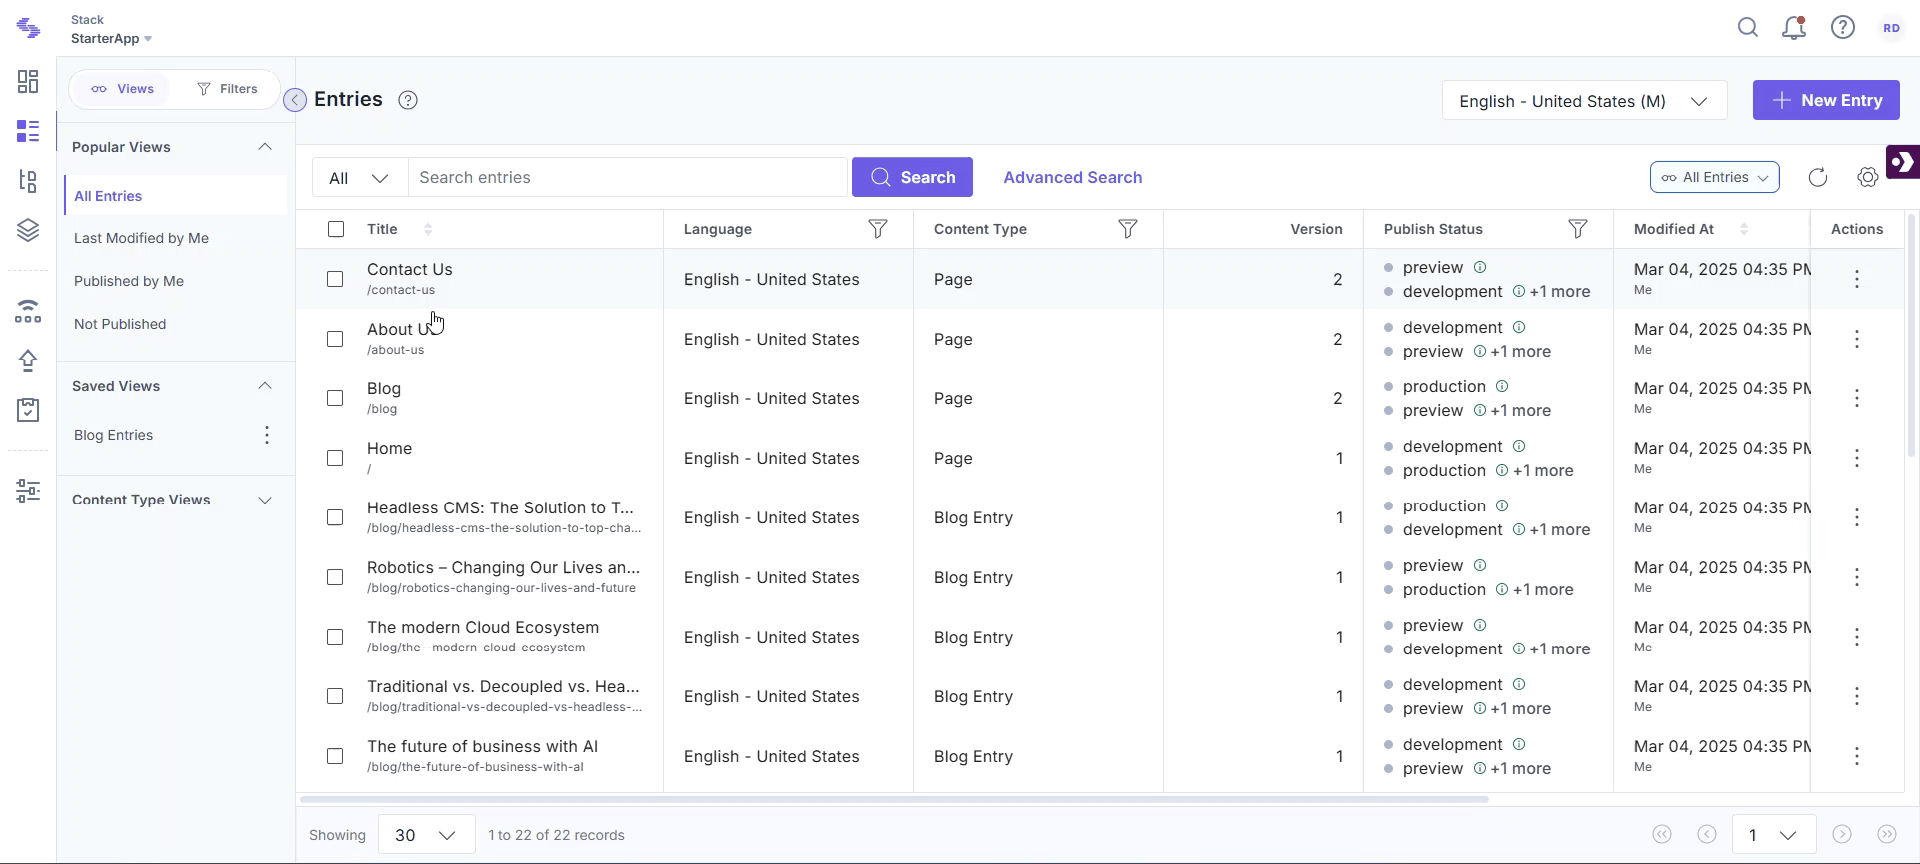Toggle the select-all checkbox in header
The width and height of the screenshot is (1920, 864).
336,229
